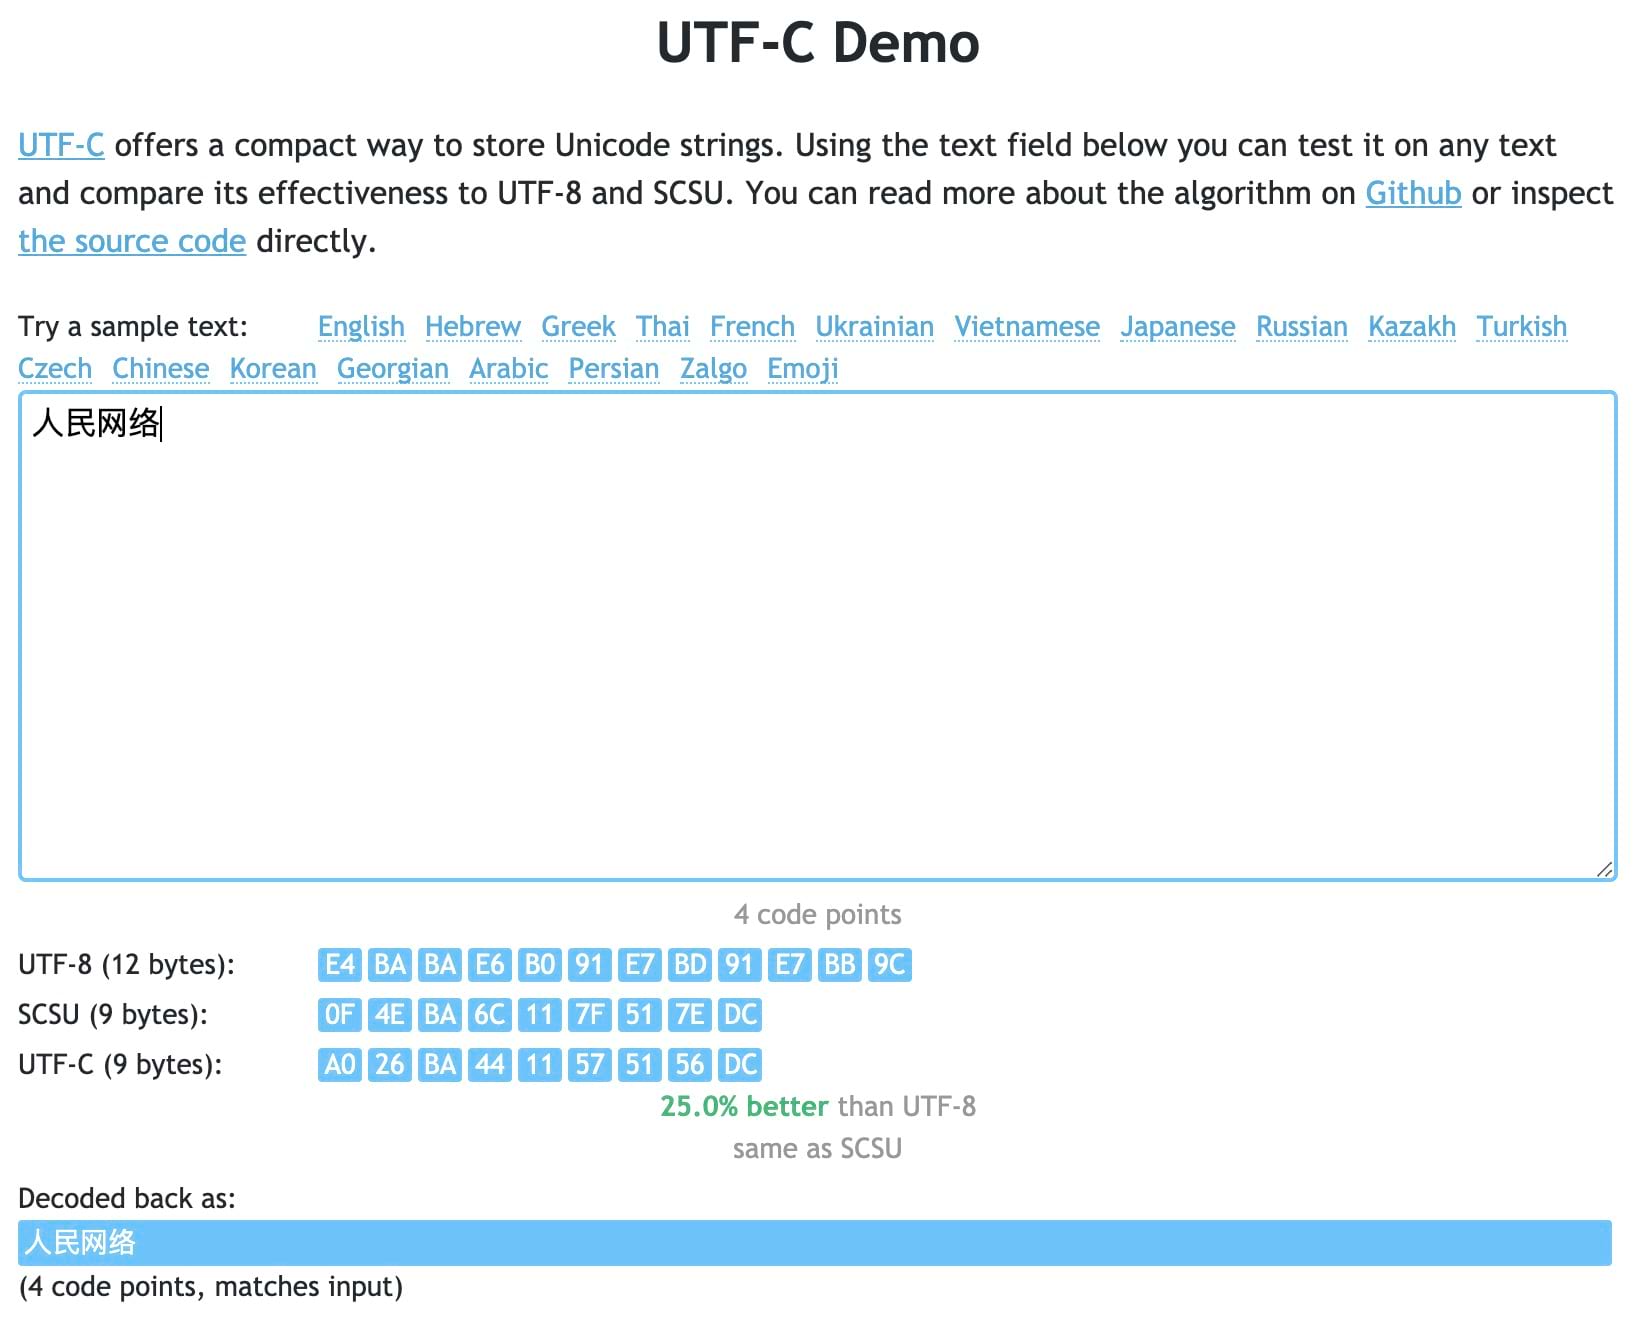This screenshot has height=1324, width=1634.
Task: Open the Github link
Action: 1413,193
